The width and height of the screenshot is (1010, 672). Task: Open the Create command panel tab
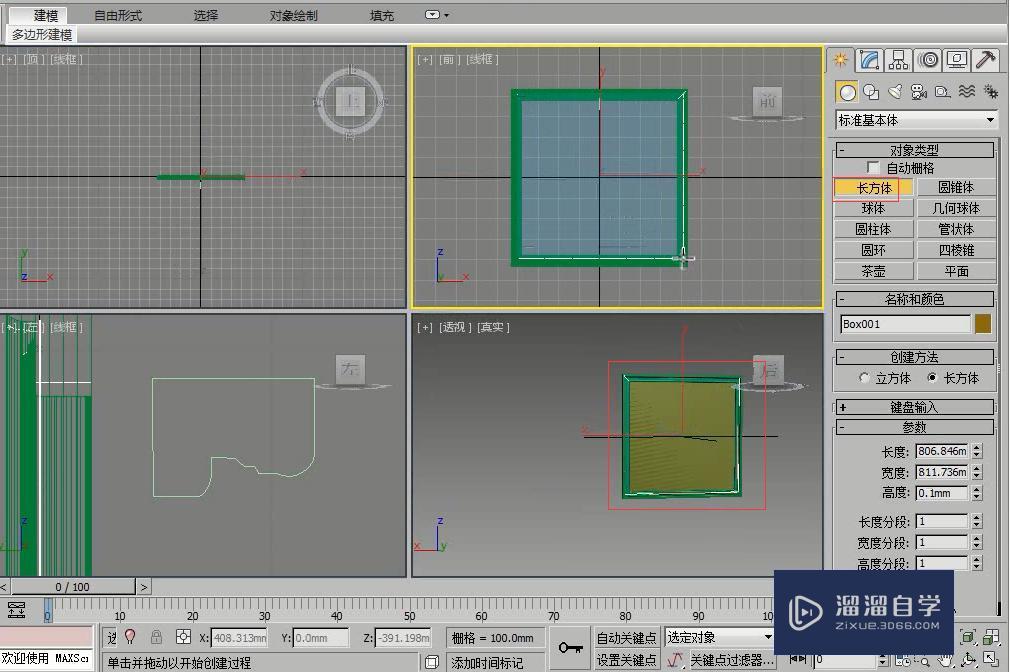tap(841, 61)
